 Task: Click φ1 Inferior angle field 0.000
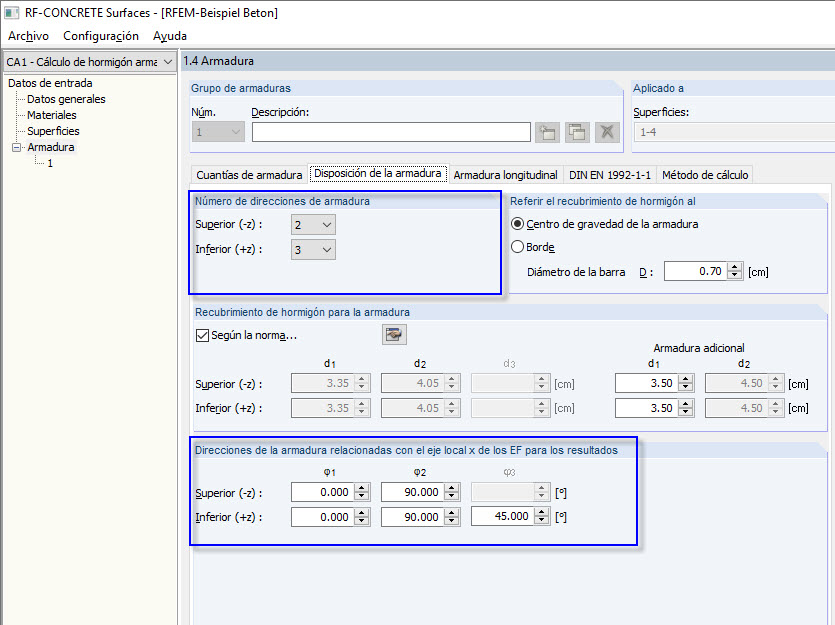[322, 517]
